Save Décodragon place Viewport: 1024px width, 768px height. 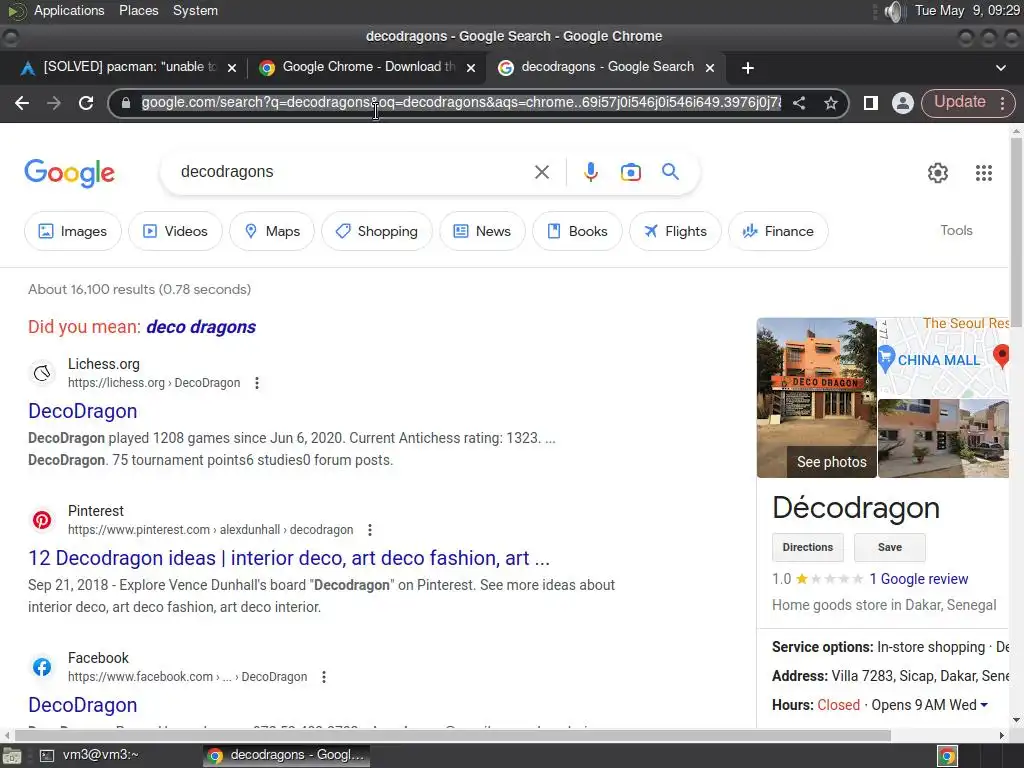[889, 547]
